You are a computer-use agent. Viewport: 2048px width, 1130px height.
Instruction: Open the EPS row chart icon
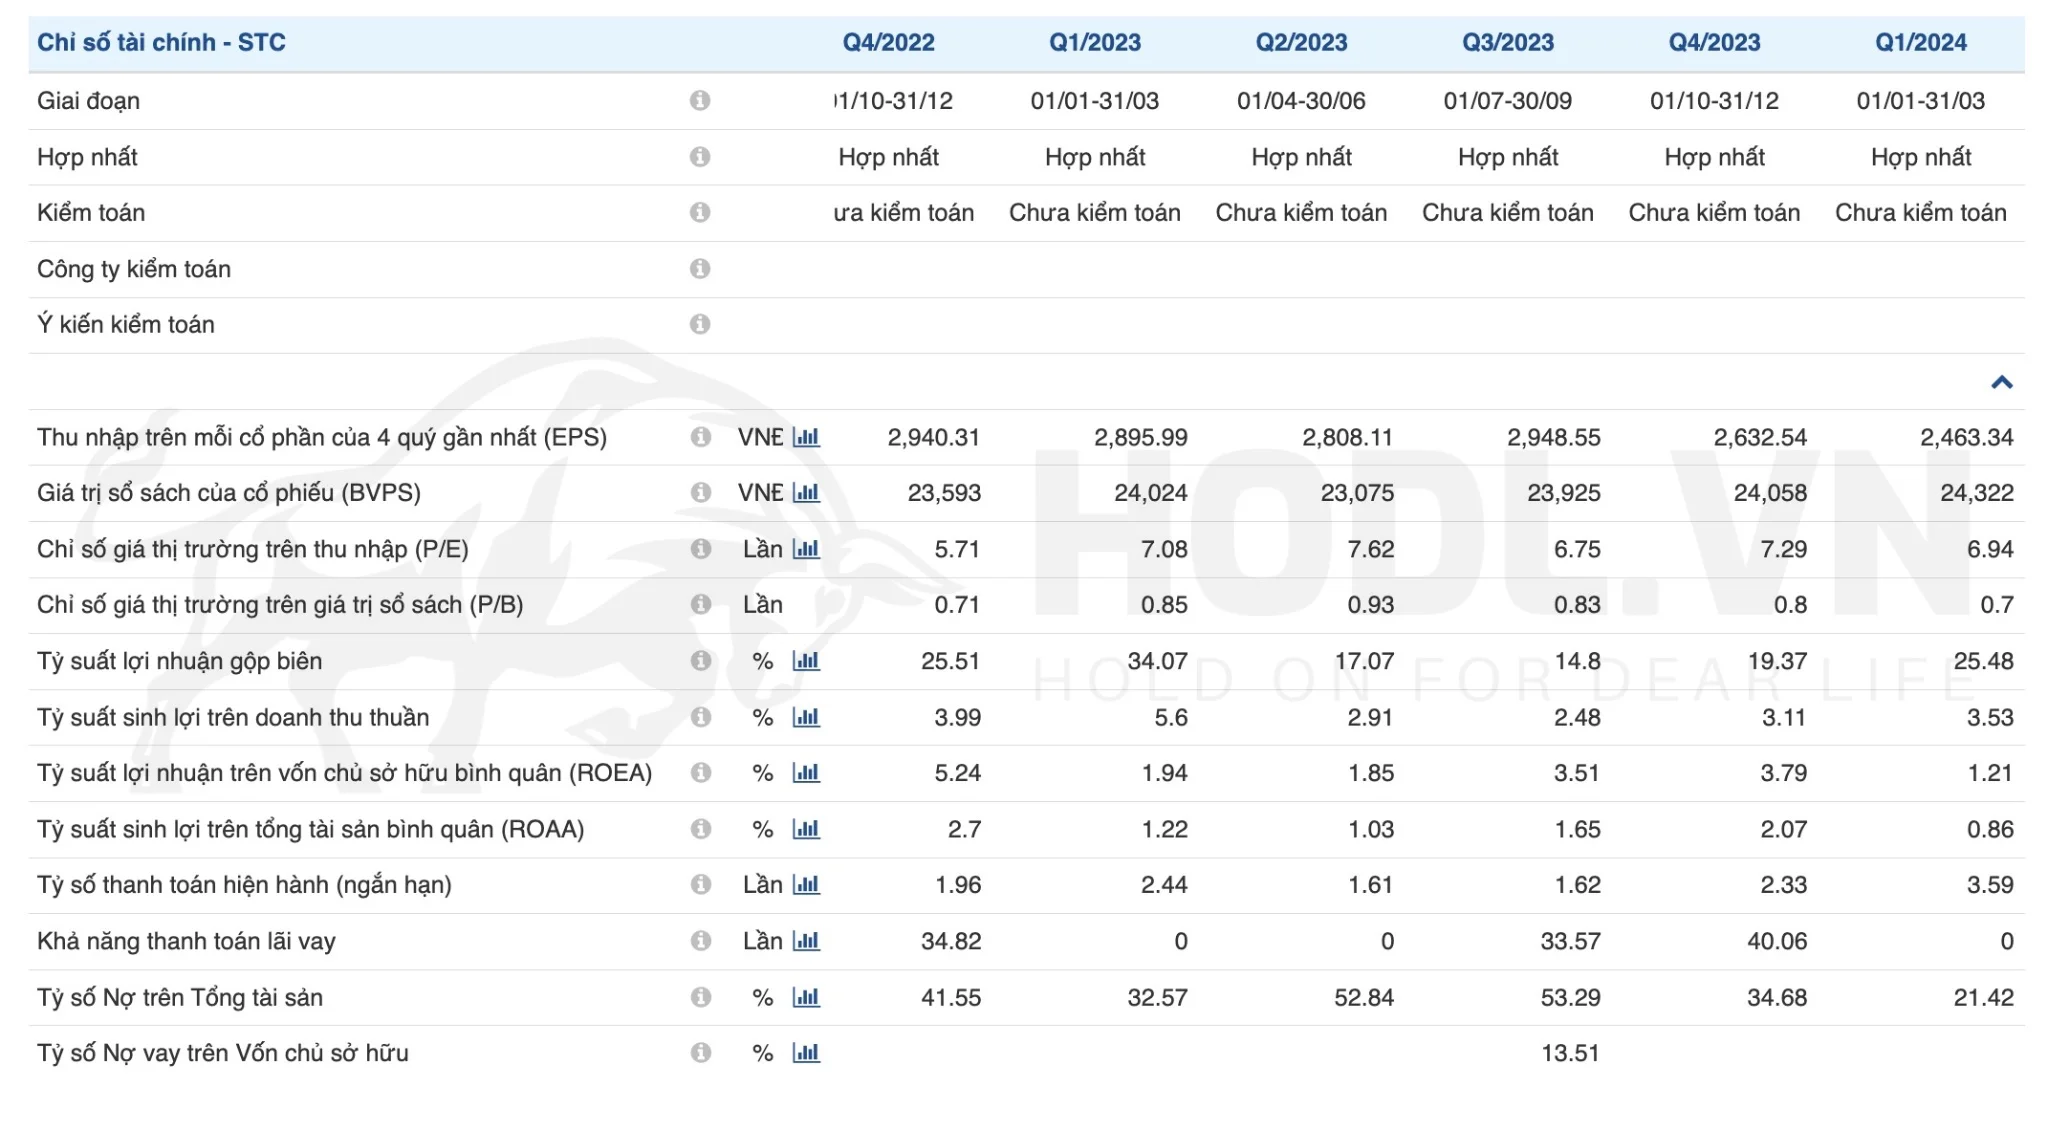805,437
